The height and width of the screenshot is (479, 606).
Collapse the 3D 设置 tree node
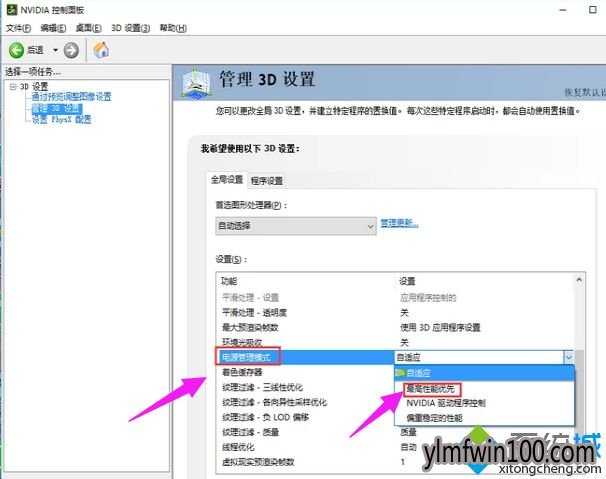point(13,86)
